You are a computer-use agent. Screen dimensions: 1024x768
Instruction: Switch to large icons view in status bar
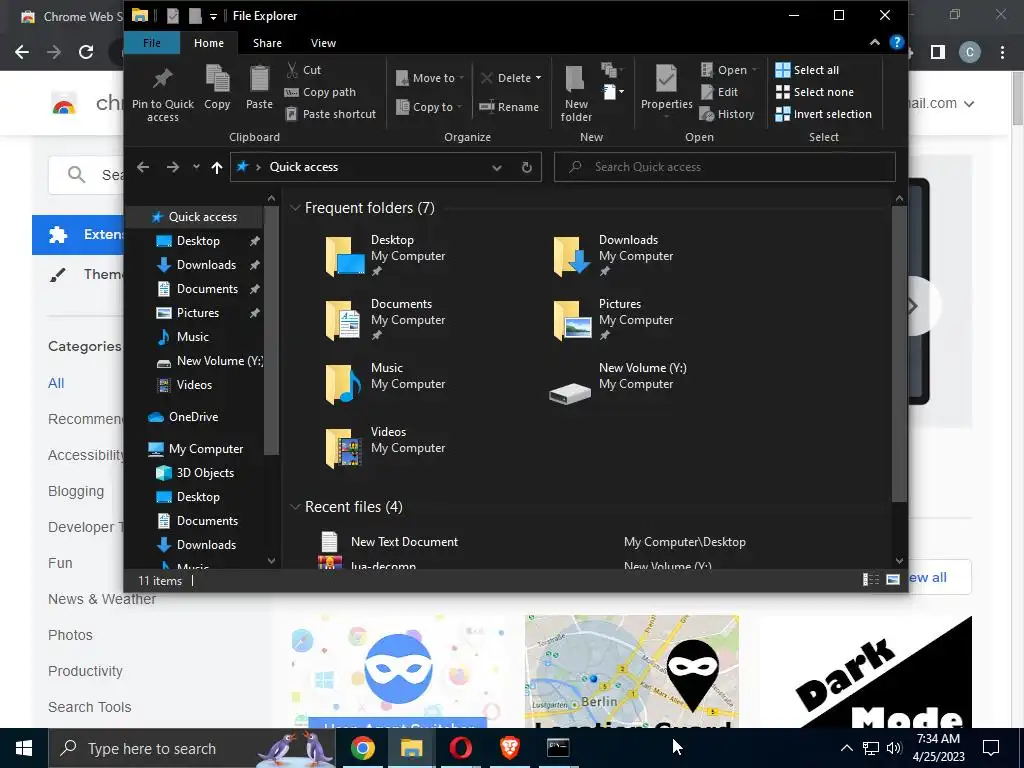(x=893, y=580)
